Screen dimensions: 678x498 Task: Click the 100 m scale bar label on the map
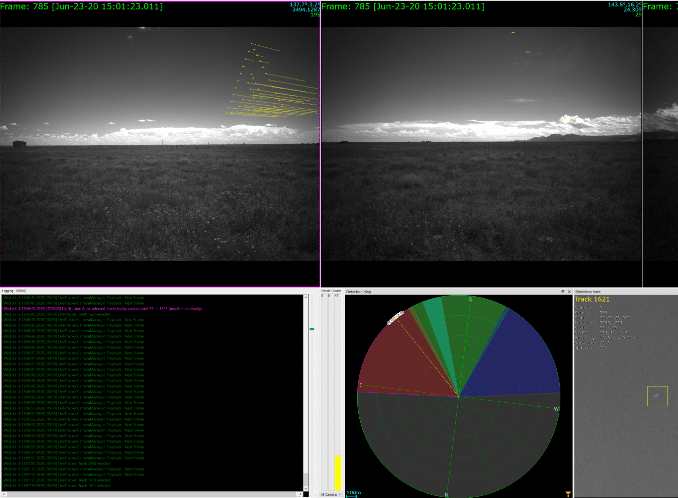pos(353,492)
